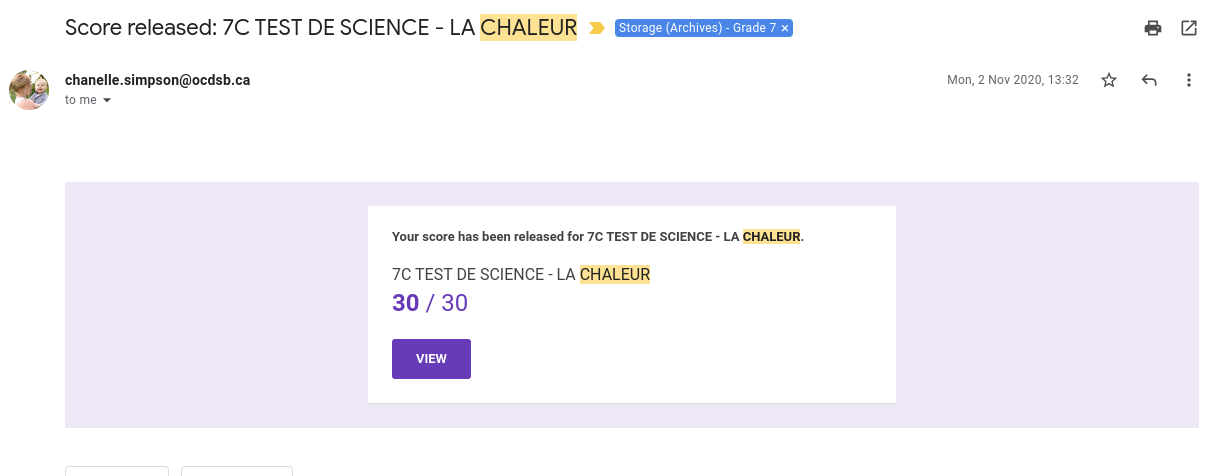Click the bold "Your score has been released" sentence

click(597, 237)
